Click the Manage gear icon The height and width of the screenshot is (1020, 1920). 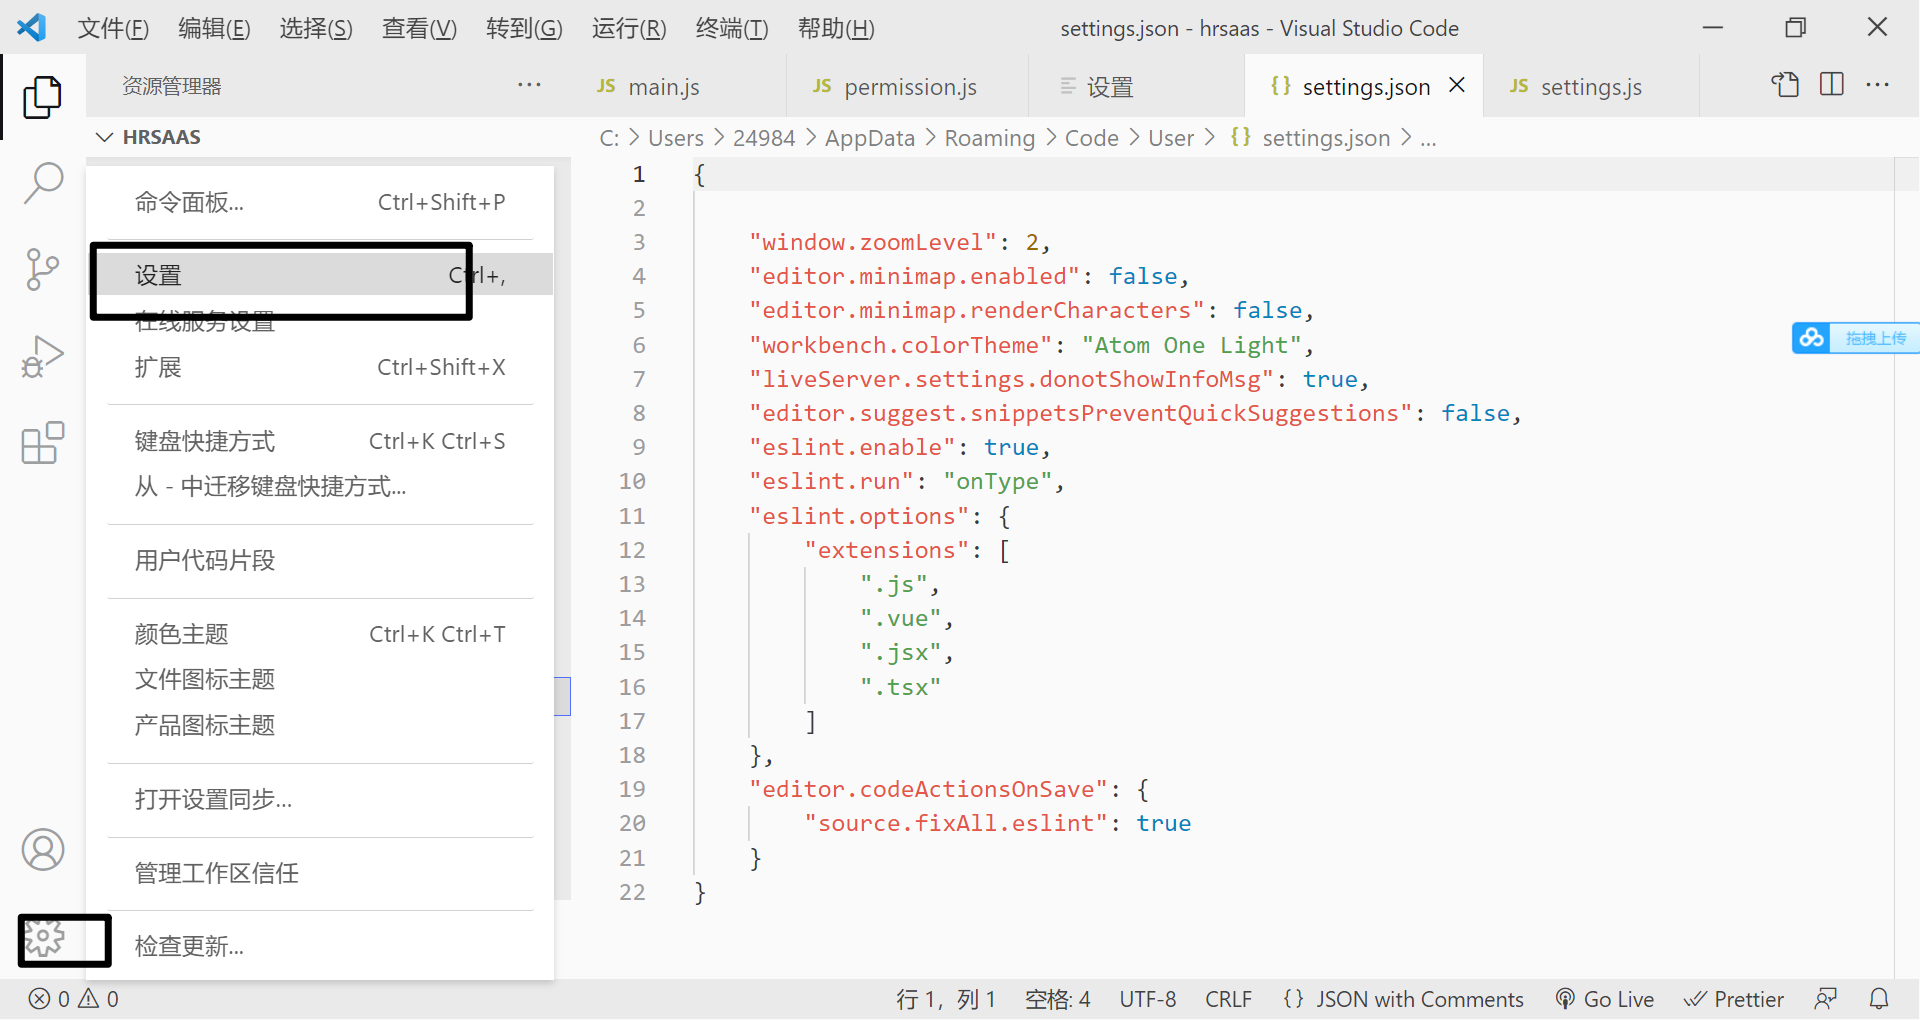click(x=44, y=938)
